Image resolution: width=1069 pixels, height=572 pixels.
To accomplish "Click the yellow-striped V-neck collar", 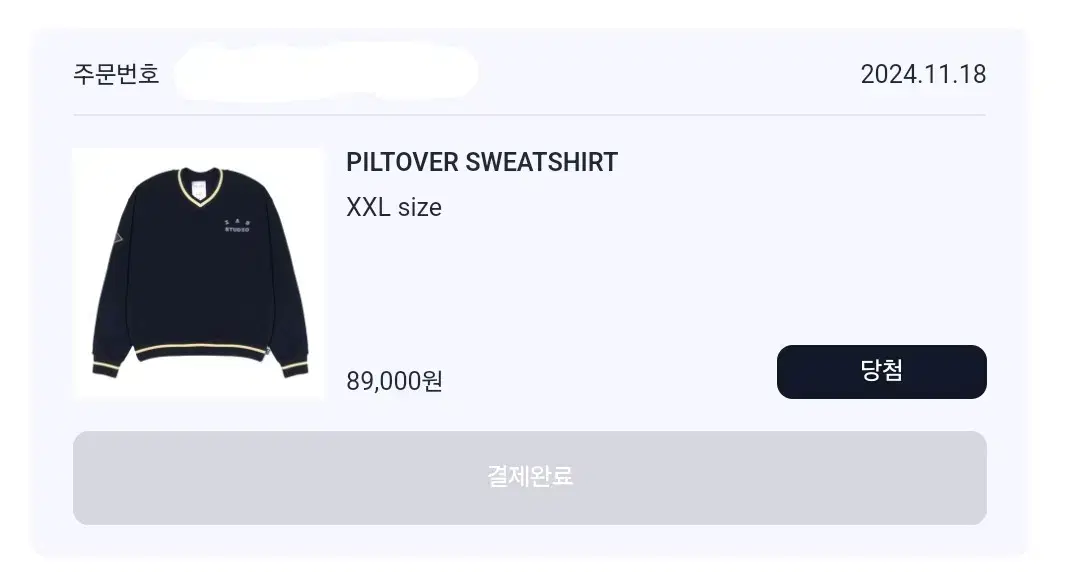I will pyautogui.click(x=200, y=185).
